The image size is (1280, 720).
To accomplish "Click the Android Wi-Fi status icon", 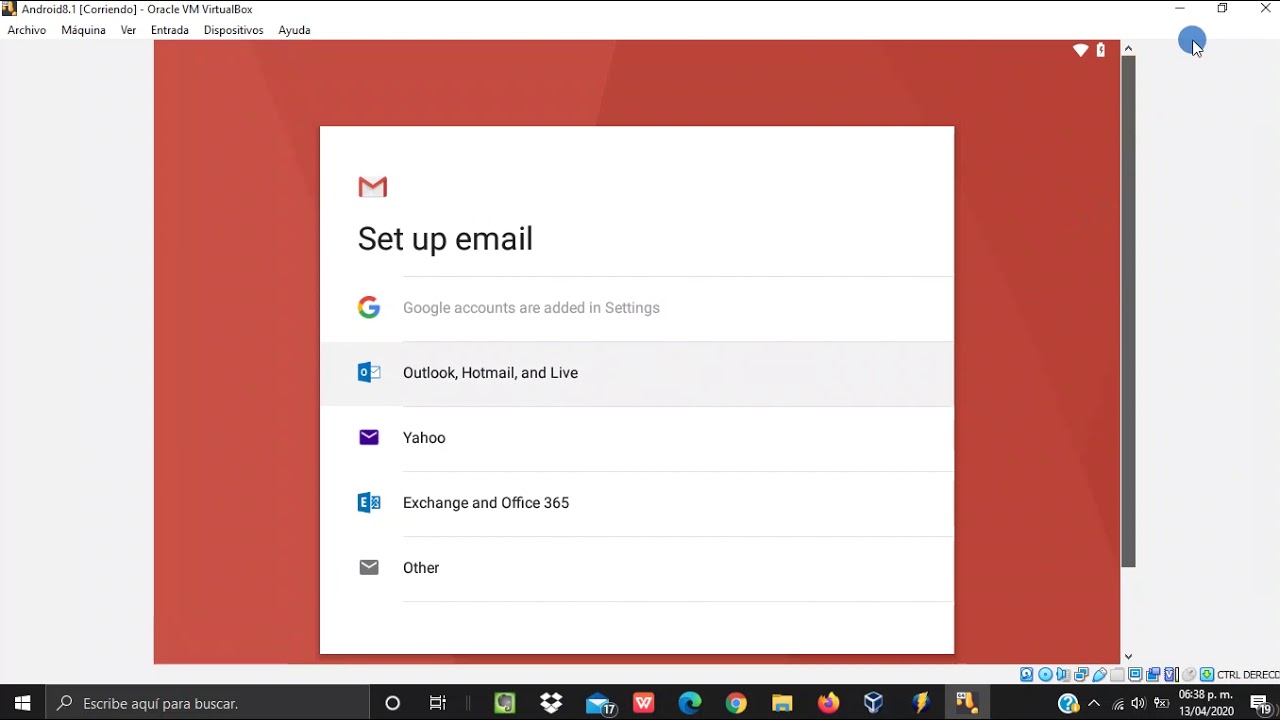I will pos(1081,50).
